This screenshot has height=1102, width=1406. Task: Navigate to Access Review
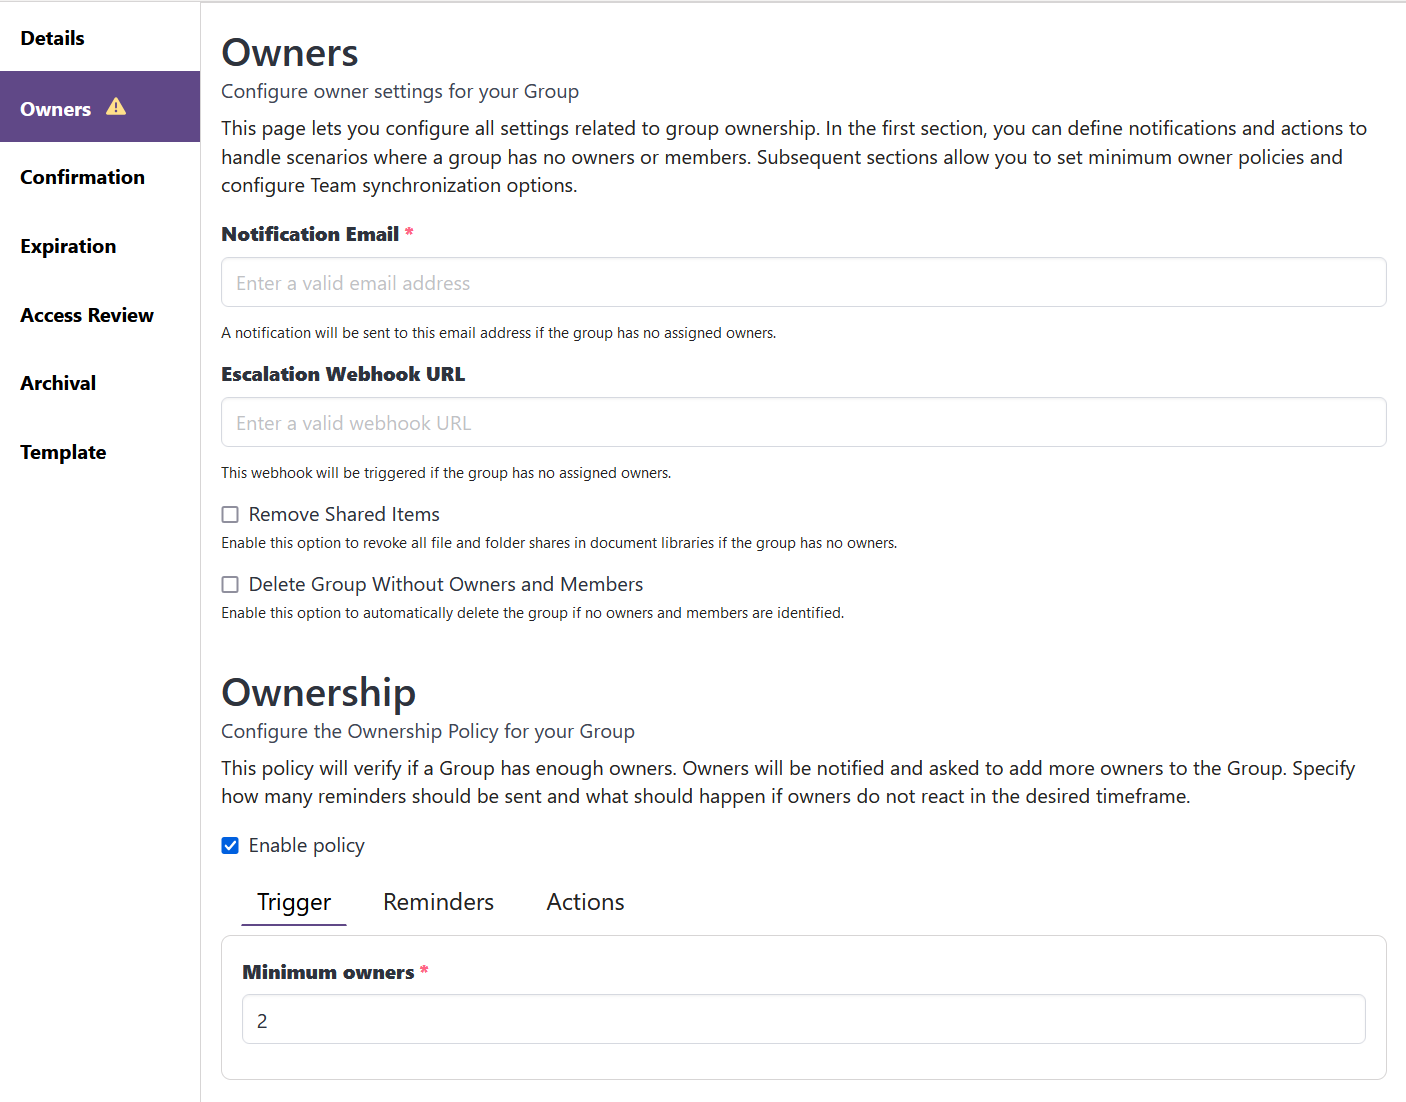[87, 315]
